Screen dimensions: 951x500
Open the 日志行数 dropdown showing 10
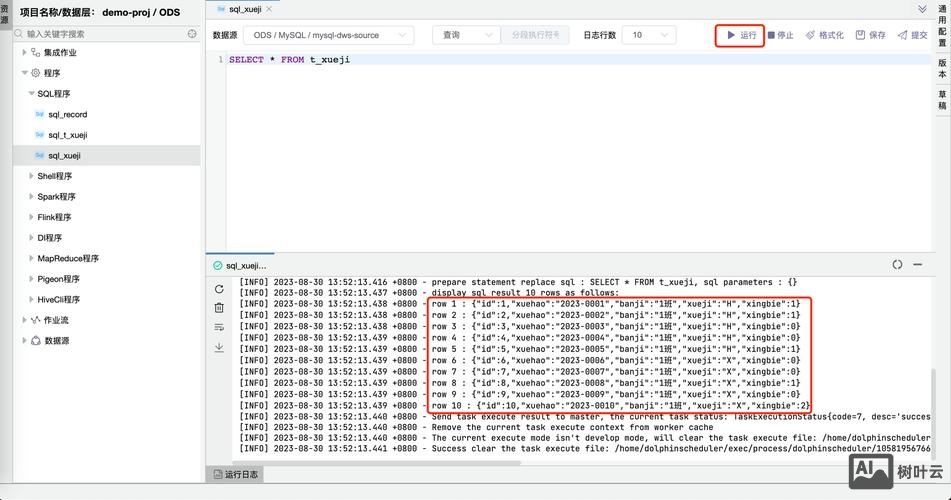[649, 35]
